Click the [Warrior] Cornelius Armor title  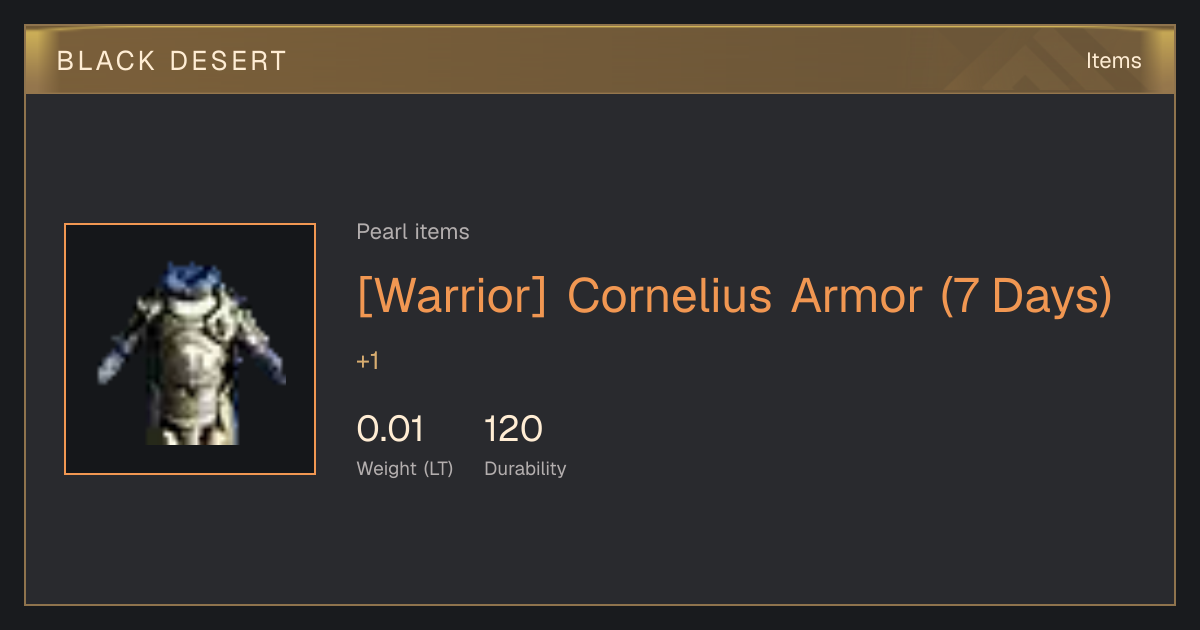[x=734, y=296]
